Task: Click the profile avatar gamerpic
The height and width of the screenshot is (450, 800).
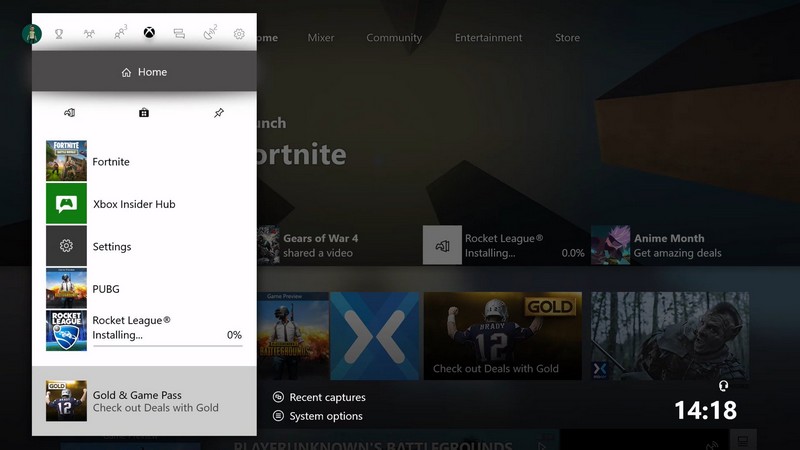Action: tap(32, 34)
